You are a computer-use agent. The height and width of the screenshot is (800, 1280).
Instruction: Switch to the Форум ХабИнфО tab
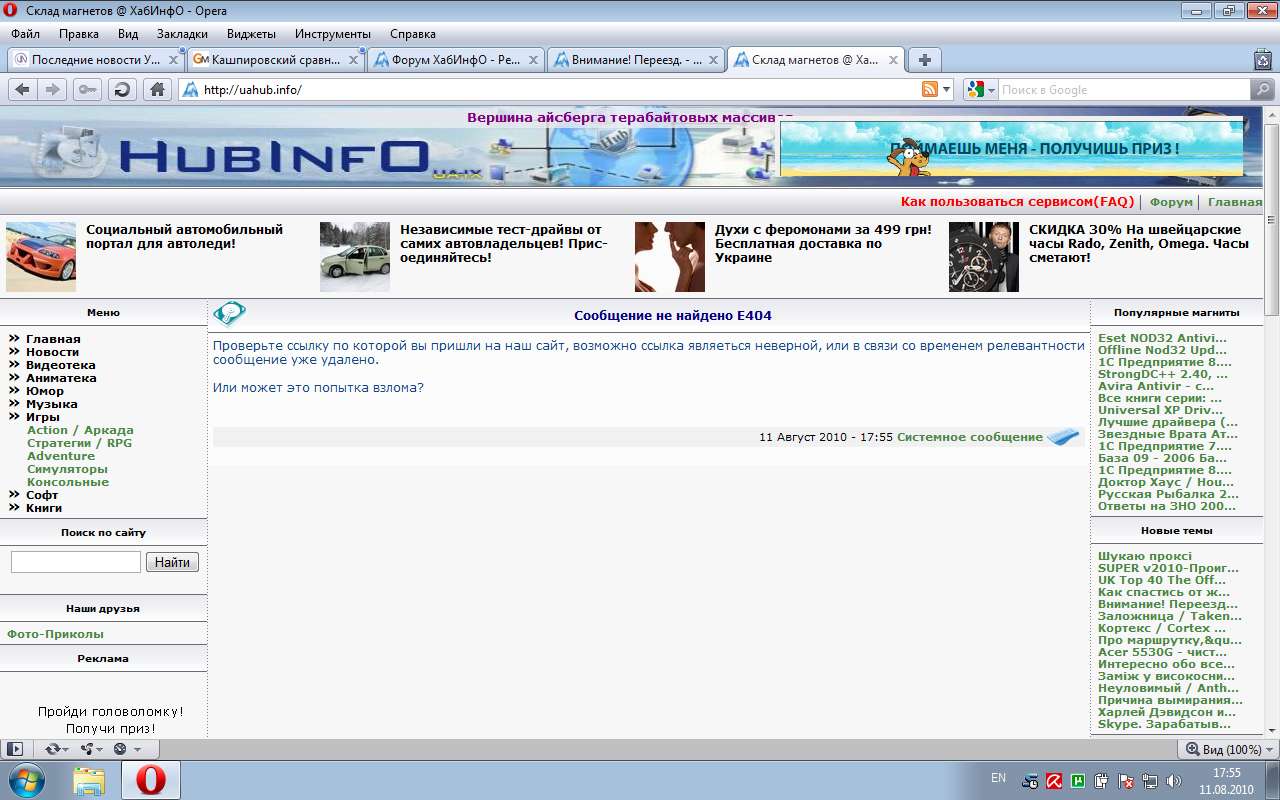click(455, 60)
